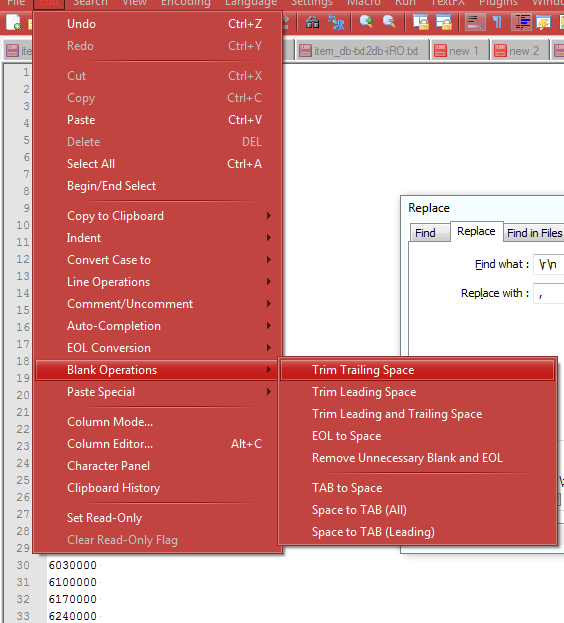Click the Find what input field
The image size is (564, 623).
tap(549, 264)
